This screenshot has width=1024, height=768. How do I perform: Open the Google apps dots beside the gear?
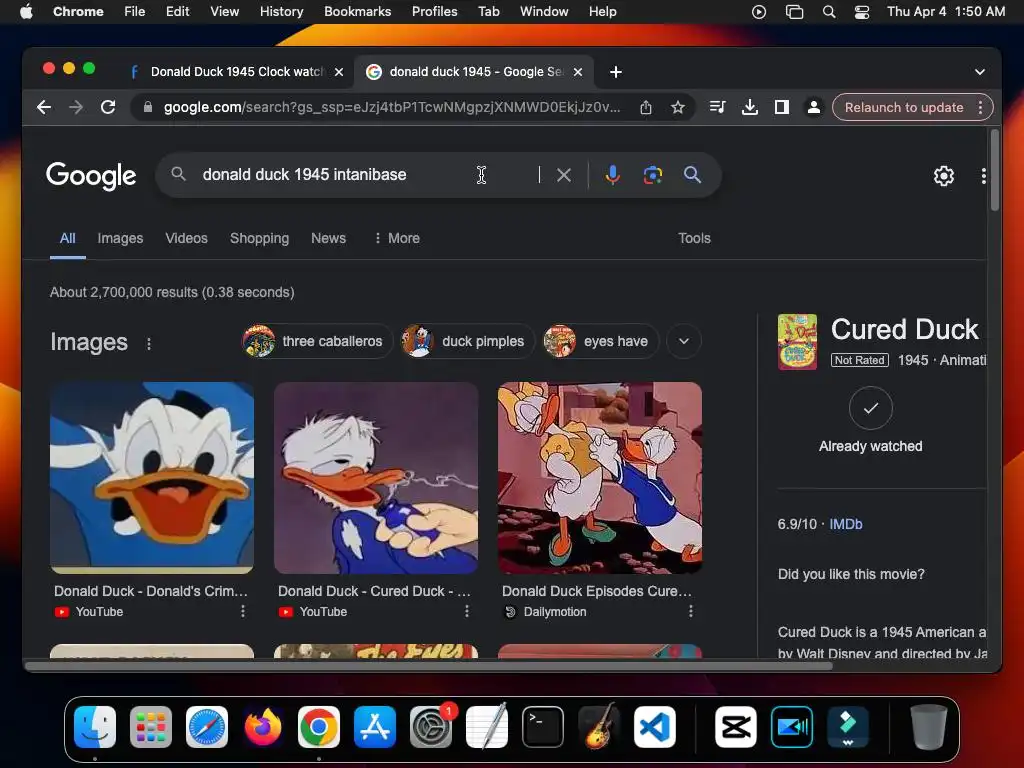coord(983,176)
